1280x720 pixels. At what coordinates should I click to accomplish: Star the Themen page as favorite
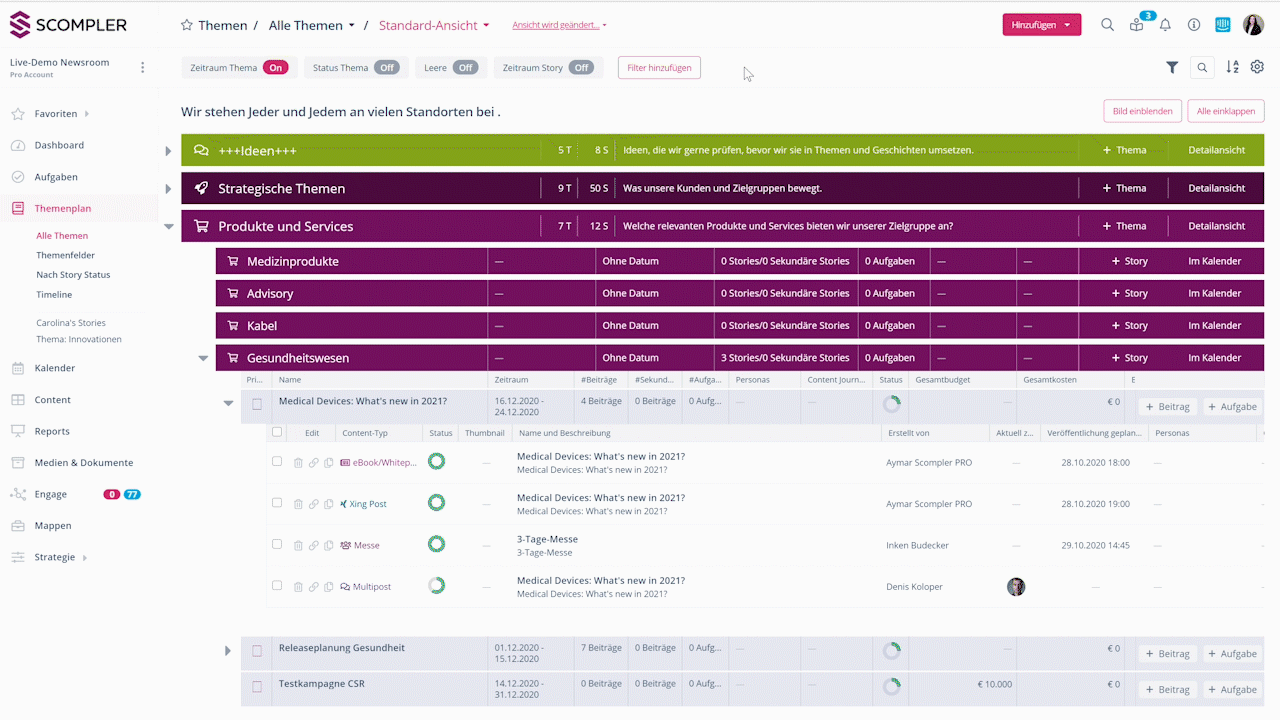pyautogui.click(x=187, y=25)
